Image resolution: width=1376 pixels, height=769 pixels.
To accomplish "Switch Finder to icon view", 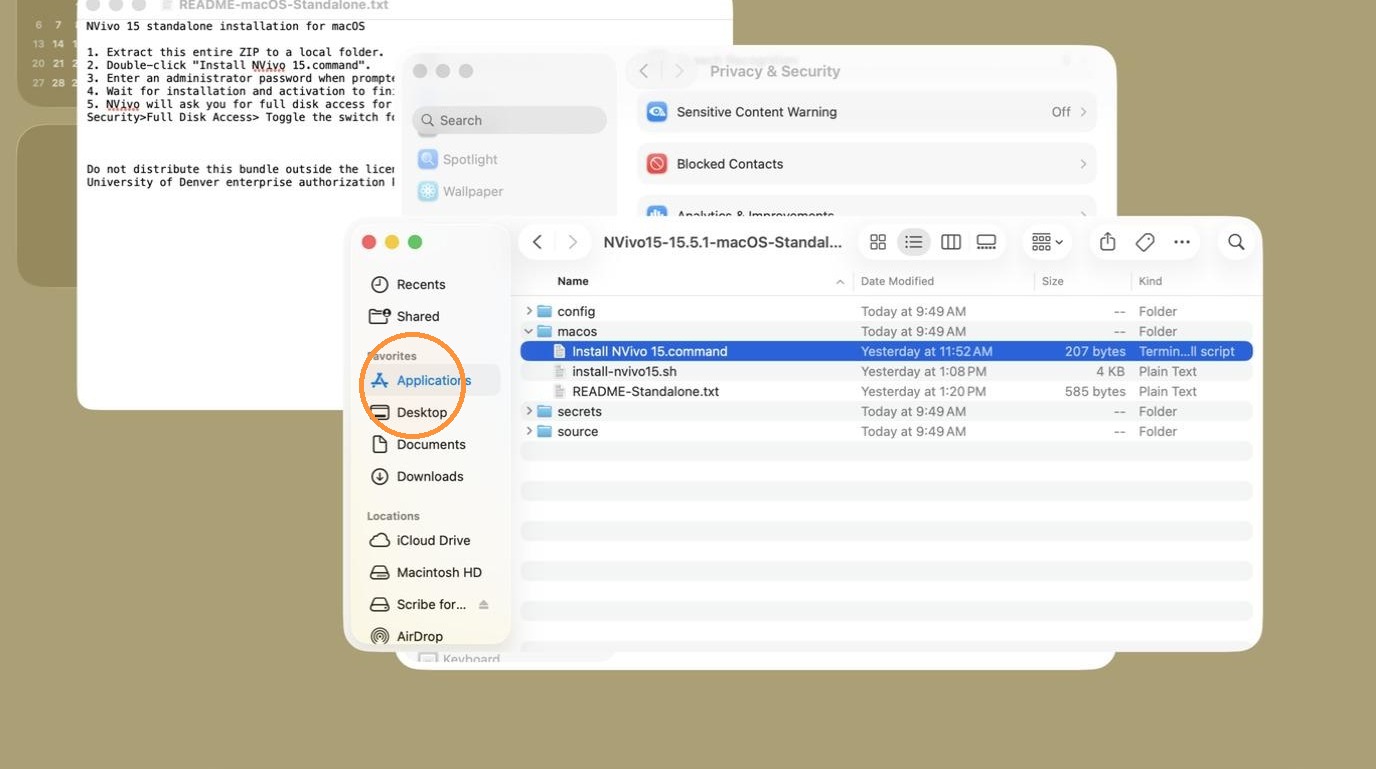I will [x=878, y=242].
